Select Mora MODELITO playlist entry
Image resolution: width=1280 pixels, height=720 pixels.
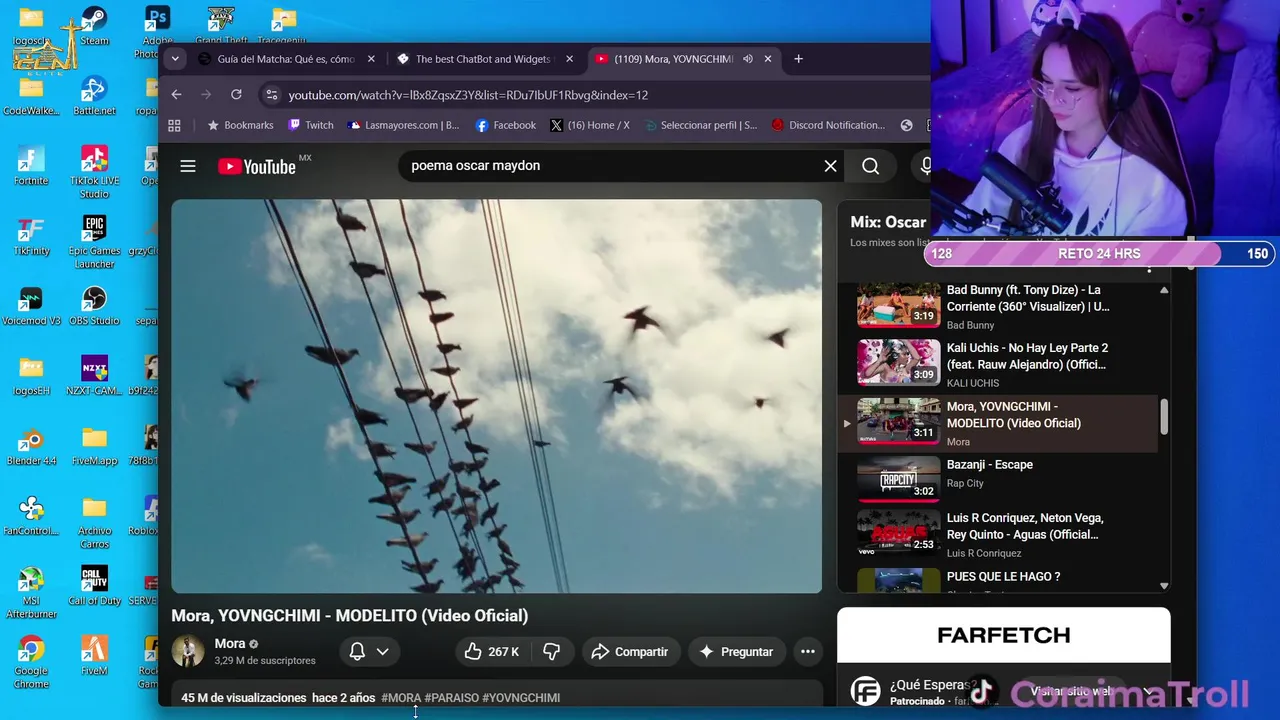(1000, 423)
